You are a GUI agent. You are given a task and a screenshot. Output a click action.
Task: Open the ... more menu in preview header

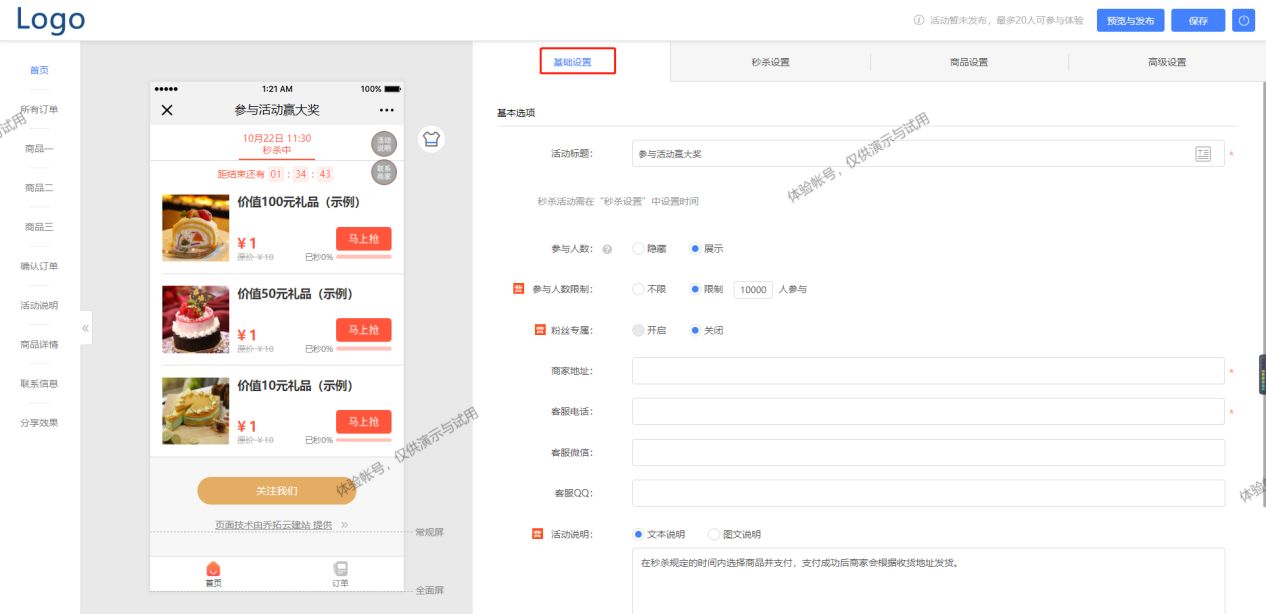[387, 110]
